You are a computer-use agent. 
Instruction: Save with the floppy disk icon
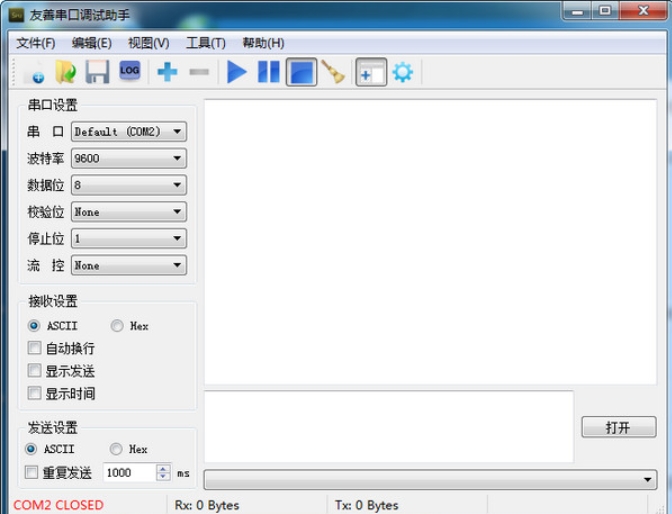tap(97, 72)
